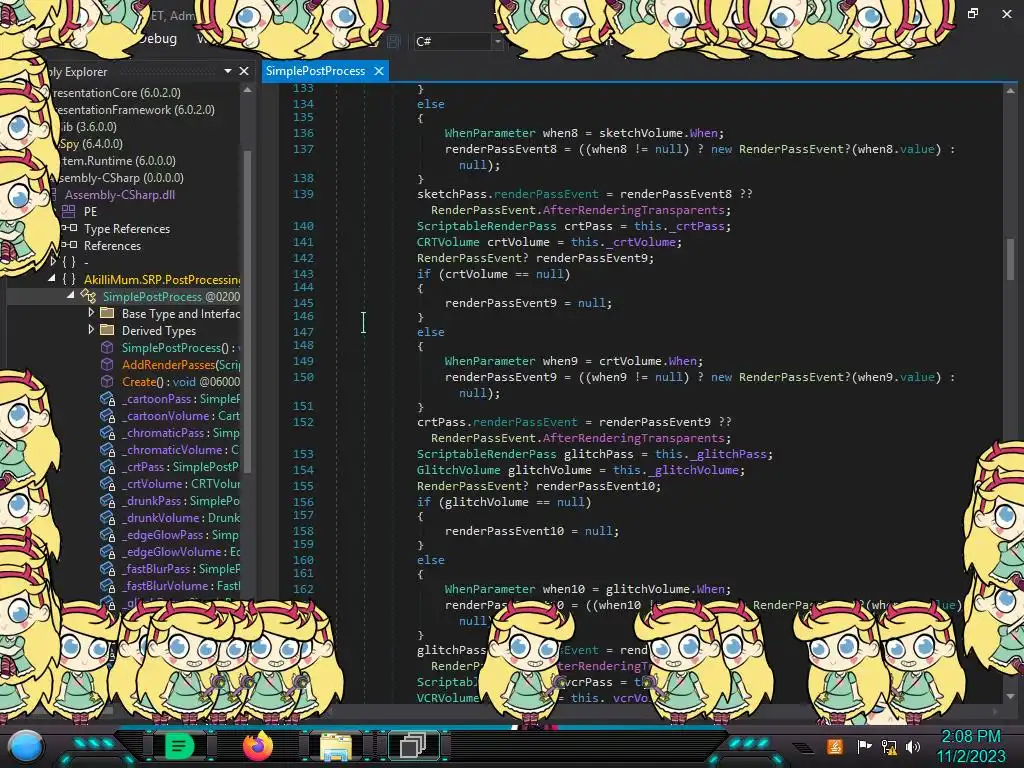Click the _drunkVolume field icon
Viewport: 1024px width, 768px height.
[x=108, y=518]
